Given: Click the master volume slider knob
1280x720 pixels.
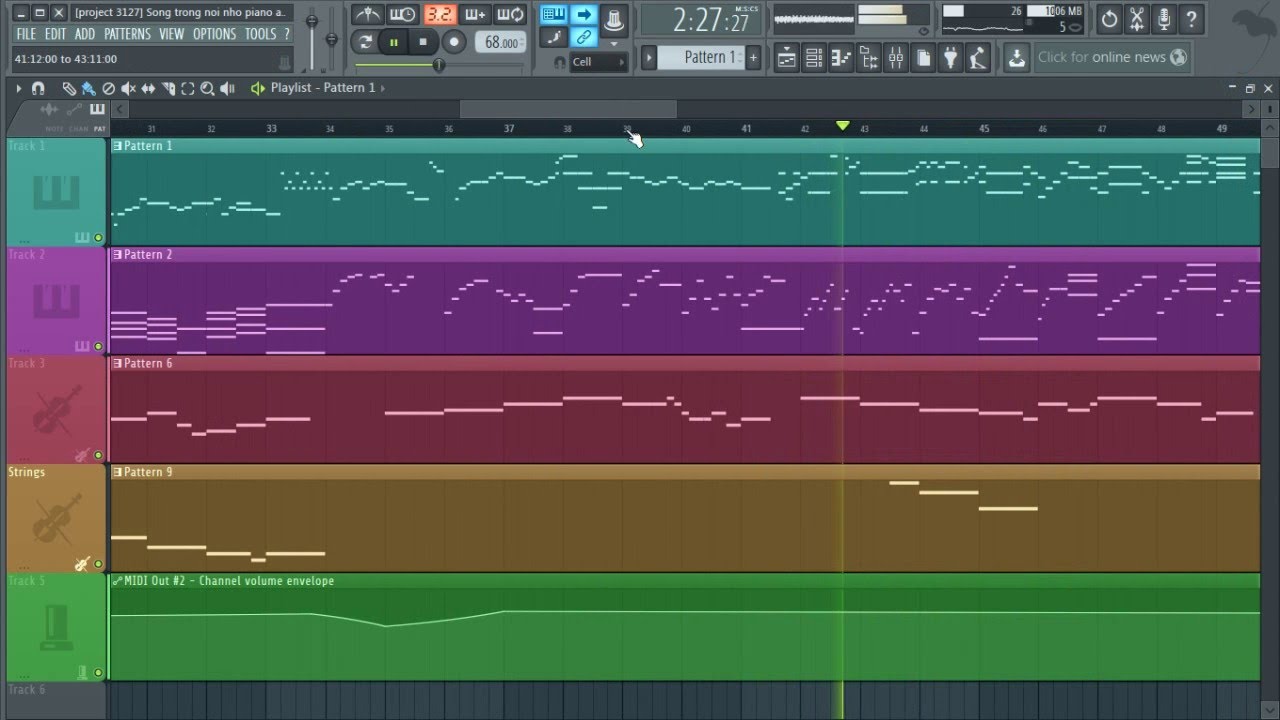Looking at the screenshot, I should [x=312, y=21].
